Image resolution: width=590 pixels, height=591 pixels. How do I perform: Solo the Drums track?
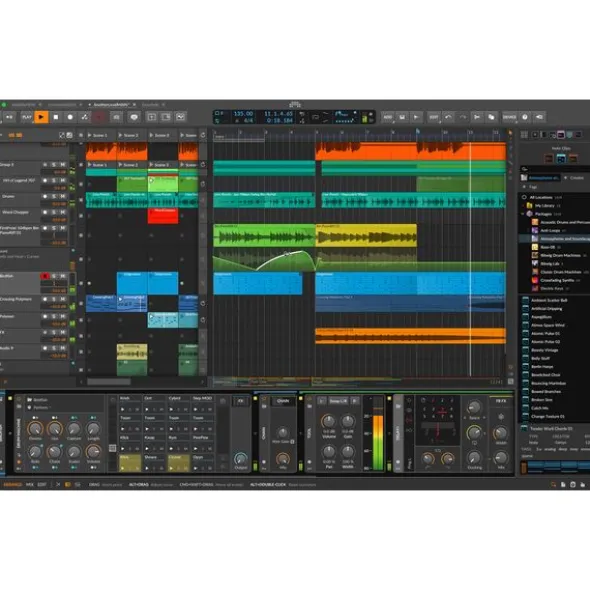tap(54, 196)
